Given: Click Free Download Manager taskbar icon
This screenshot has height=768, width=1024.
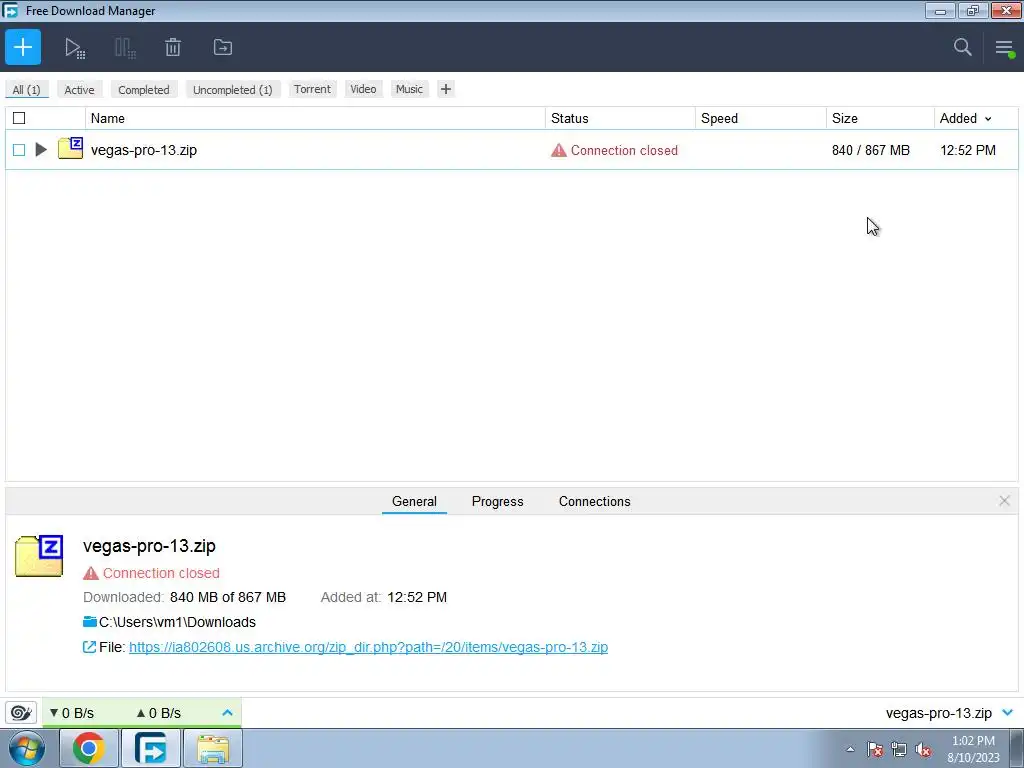Looking at the screenshot, I should pos(151,748).
